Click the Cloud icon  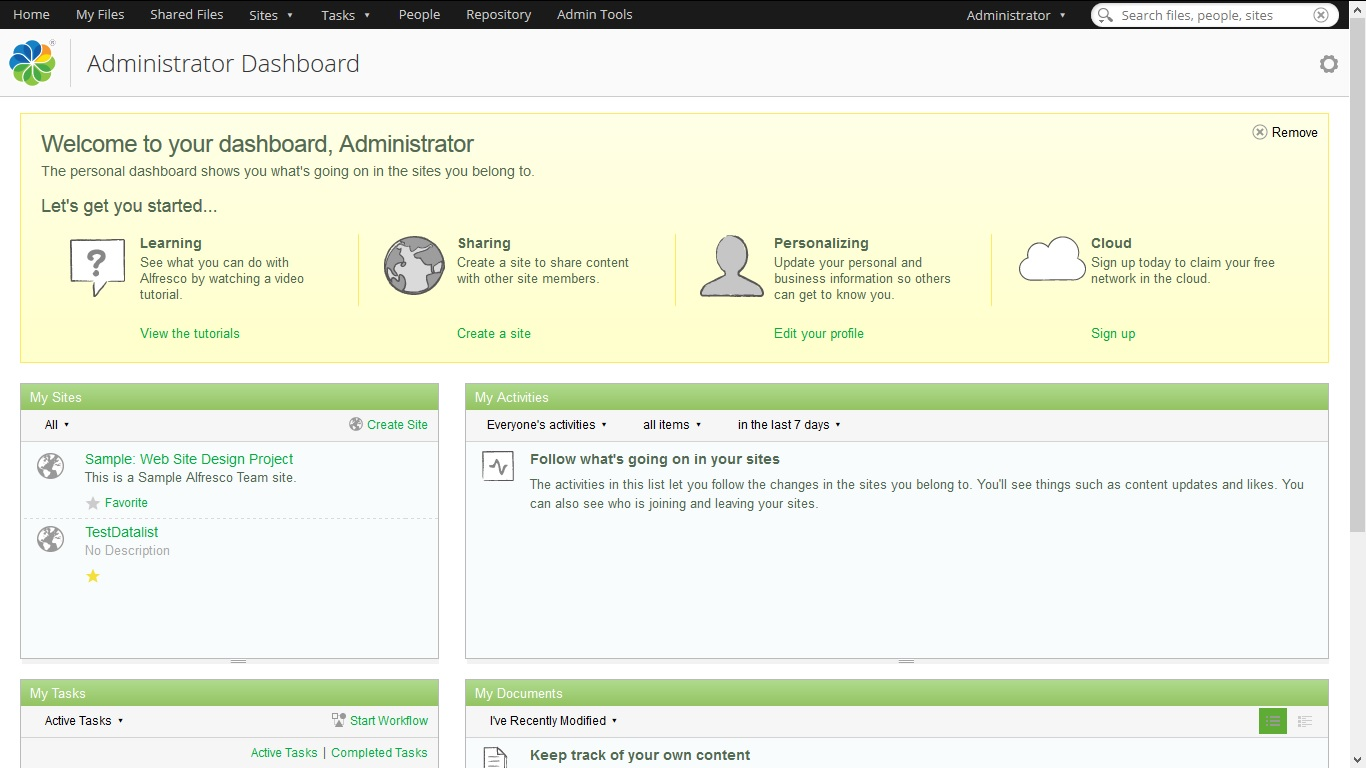pos(1052,259)
